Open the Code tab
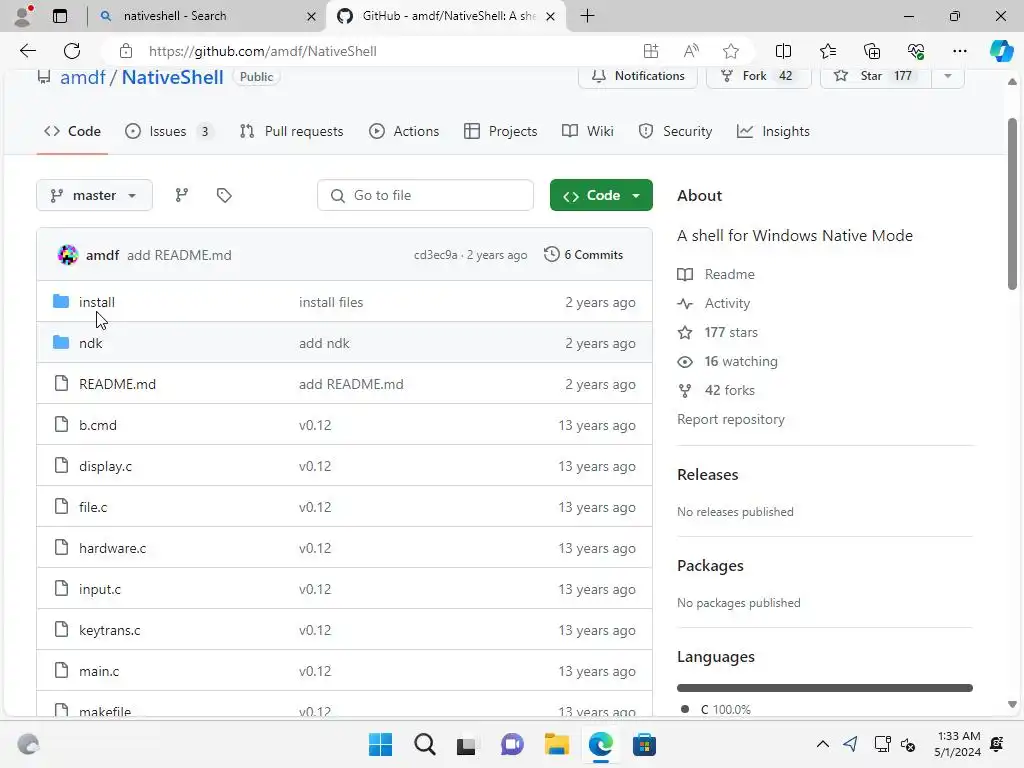 tap(72, 131)
